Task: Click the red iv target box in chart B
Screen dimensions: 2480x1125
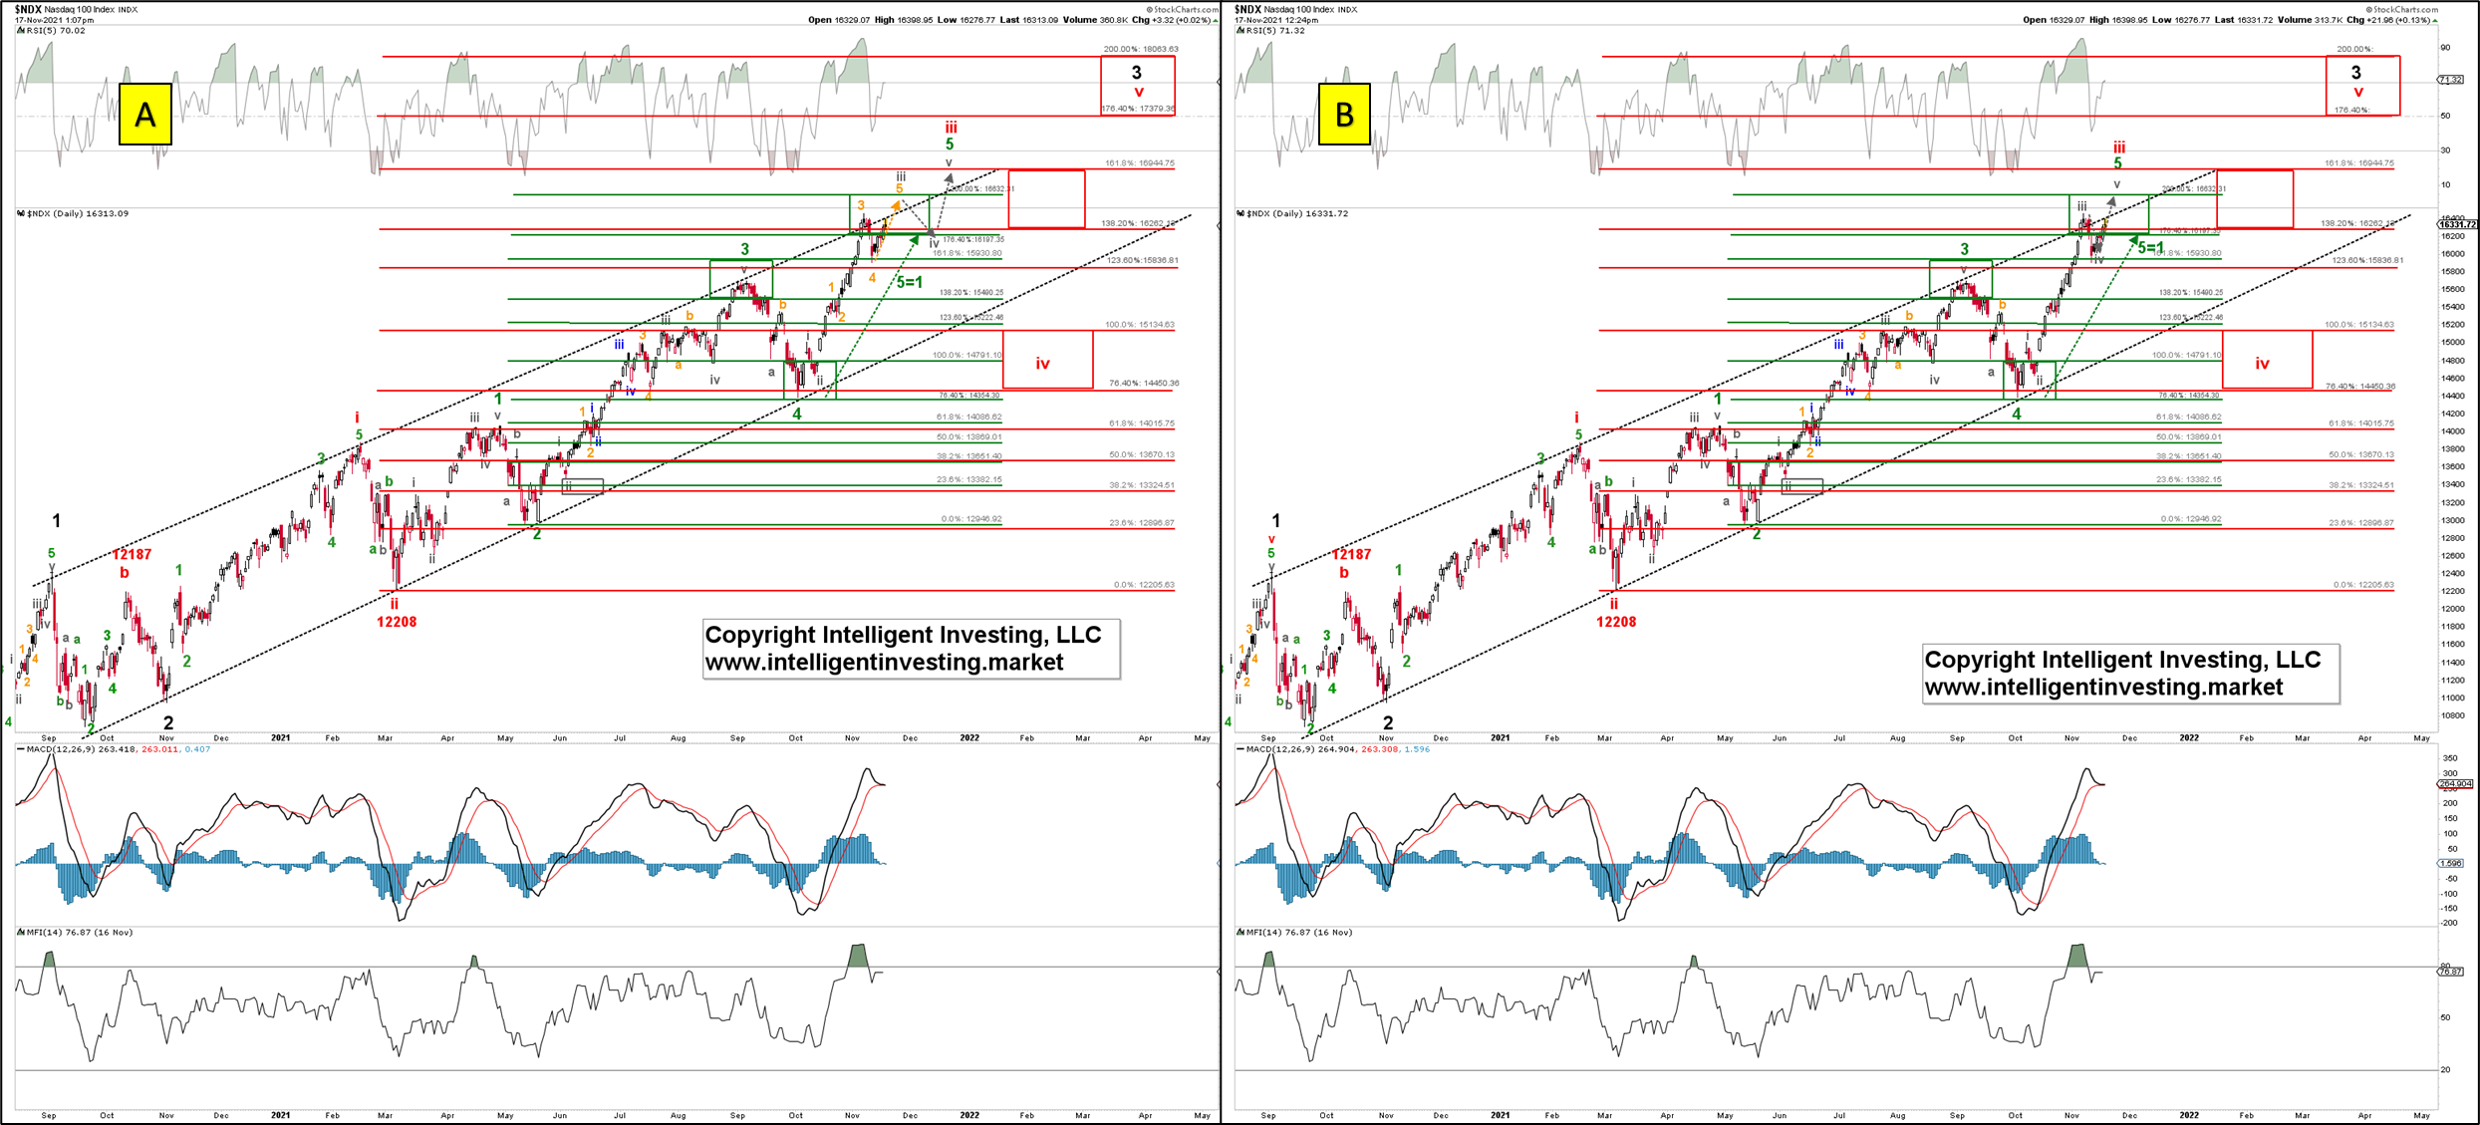Action: (x=2267, y=360)
